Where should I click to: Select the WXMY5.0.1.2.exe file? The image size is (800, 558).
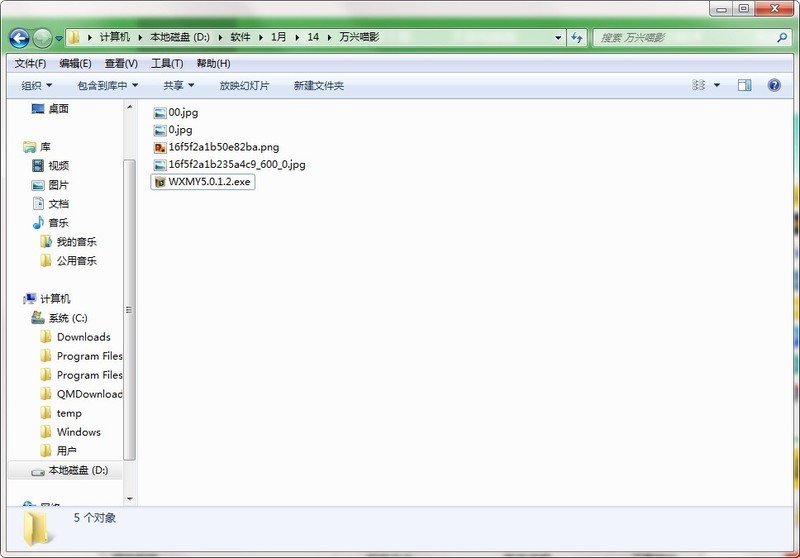click(x=210, y=182)
